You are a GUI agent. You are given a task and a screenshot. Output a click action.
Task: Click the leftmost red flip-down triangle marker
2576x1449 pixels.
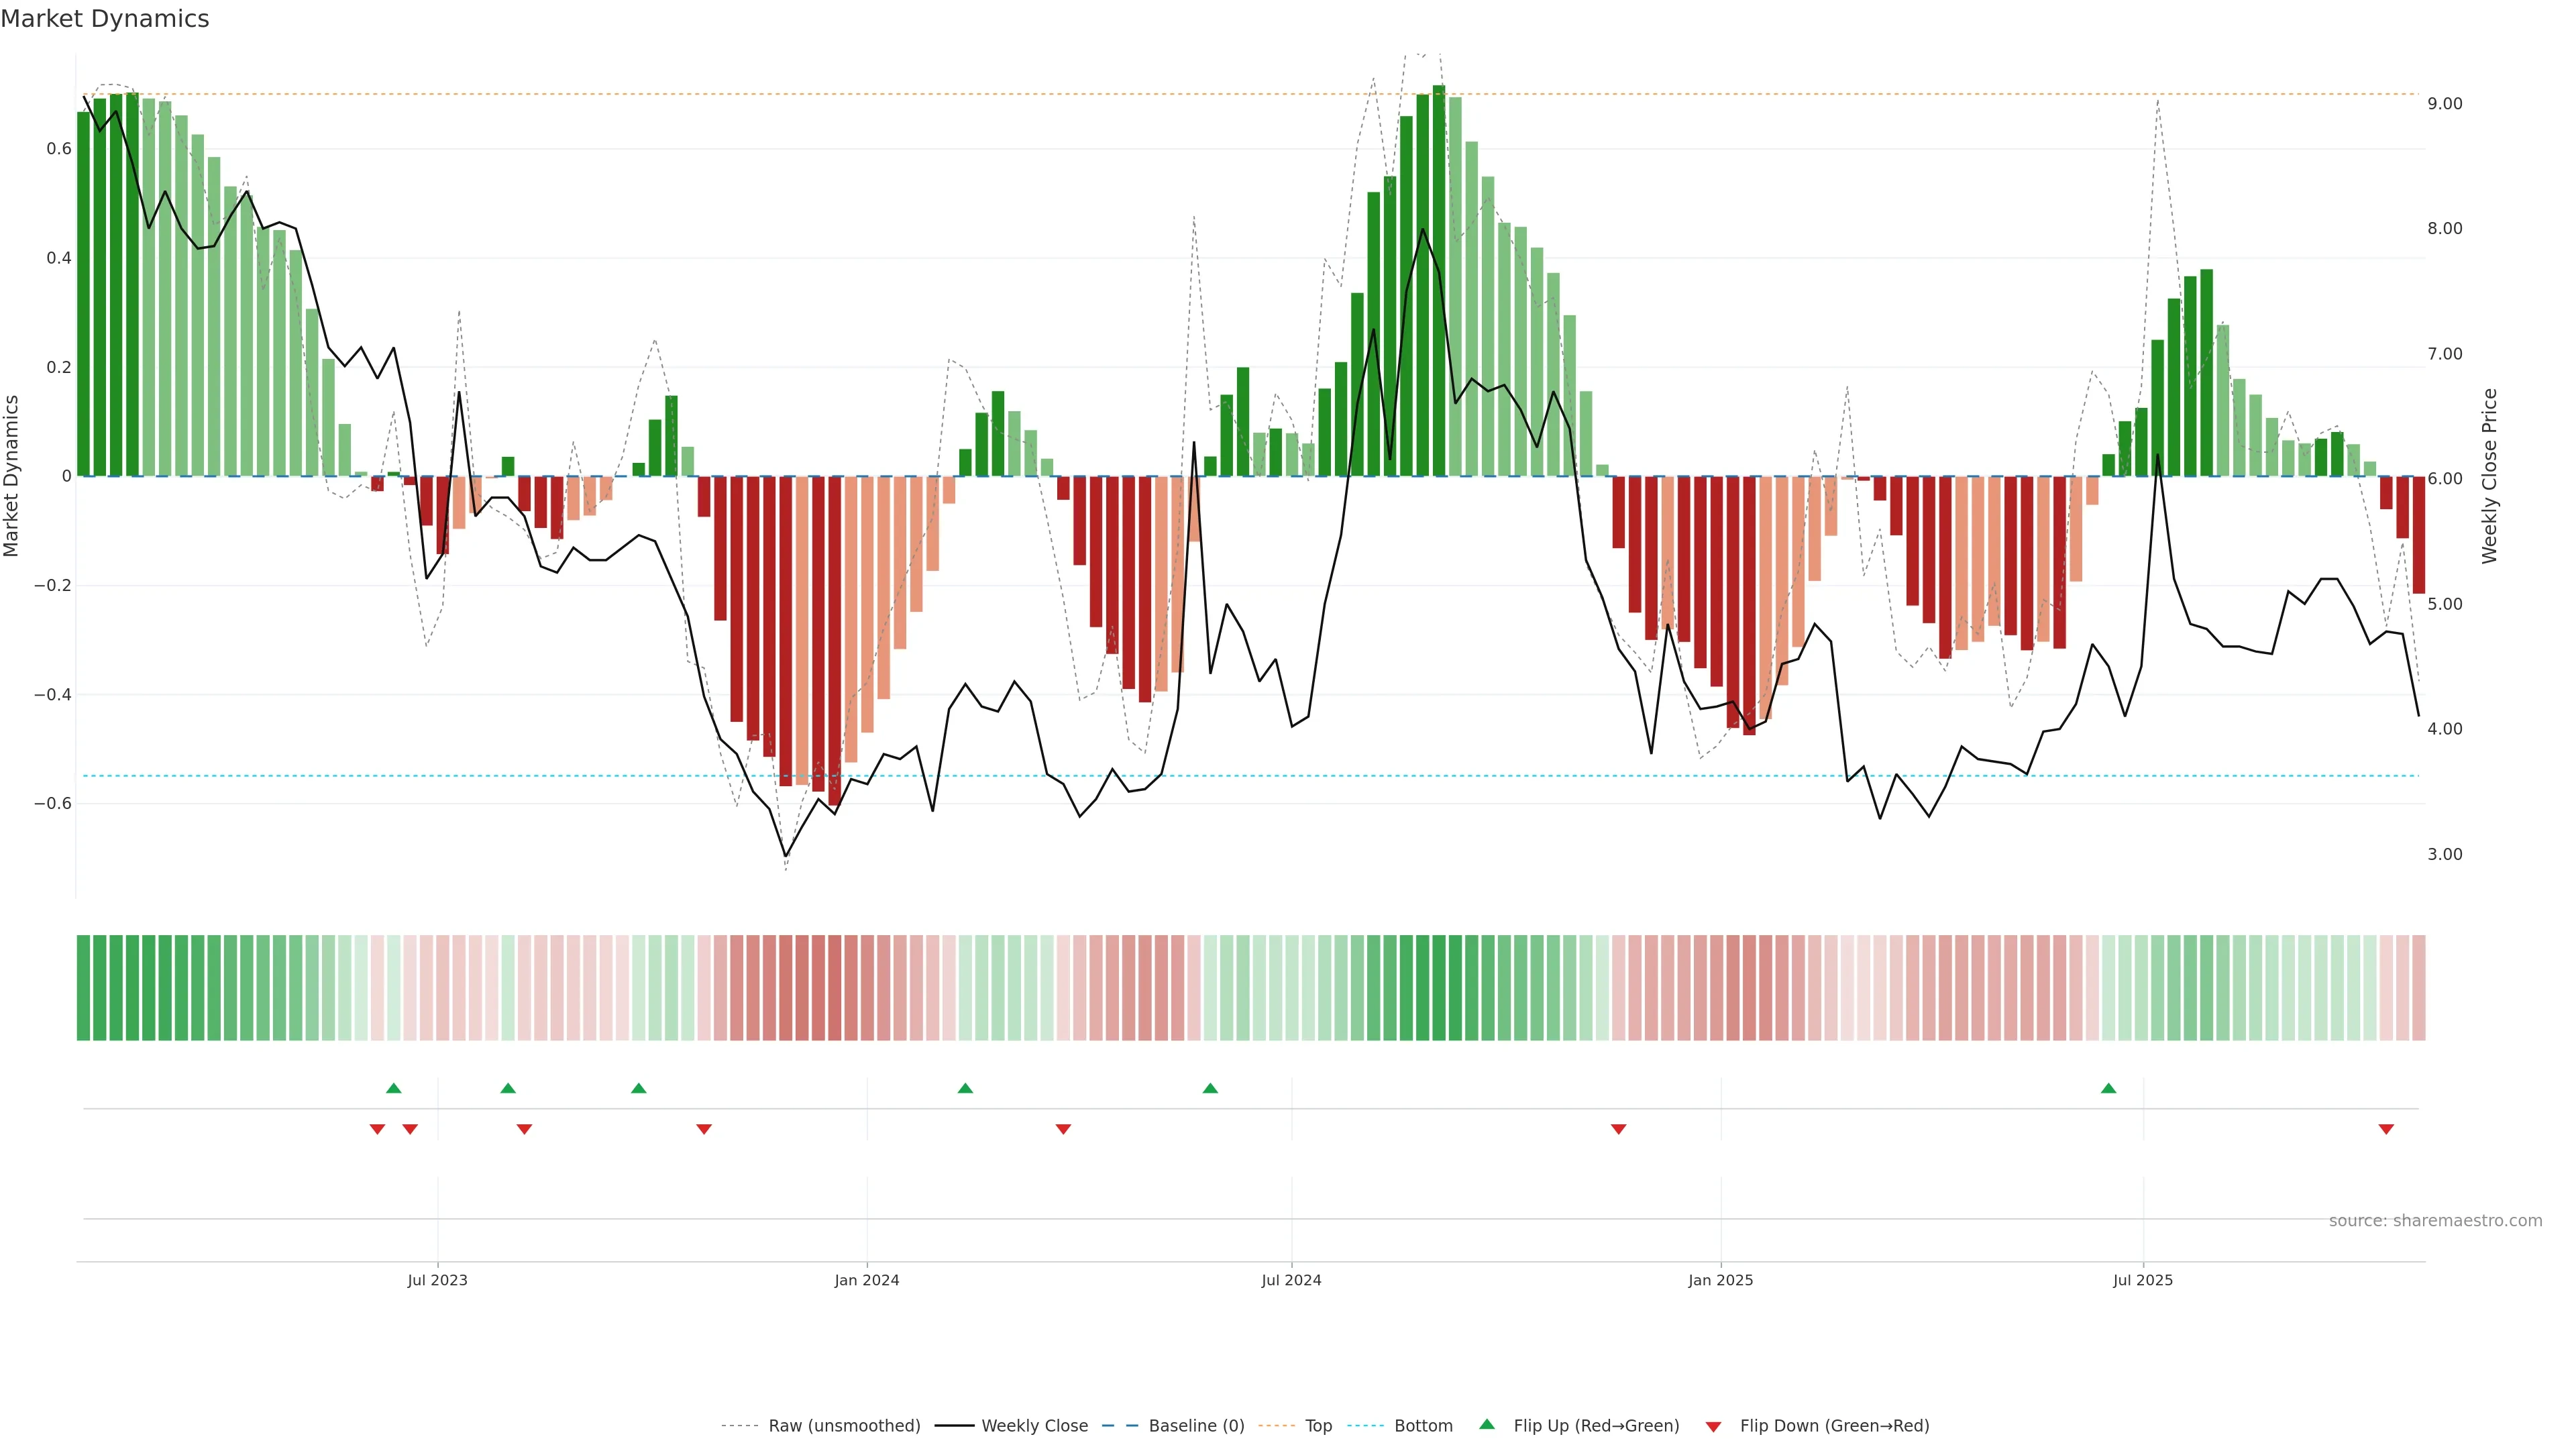pyautogui.click(x=377, y=1129)
